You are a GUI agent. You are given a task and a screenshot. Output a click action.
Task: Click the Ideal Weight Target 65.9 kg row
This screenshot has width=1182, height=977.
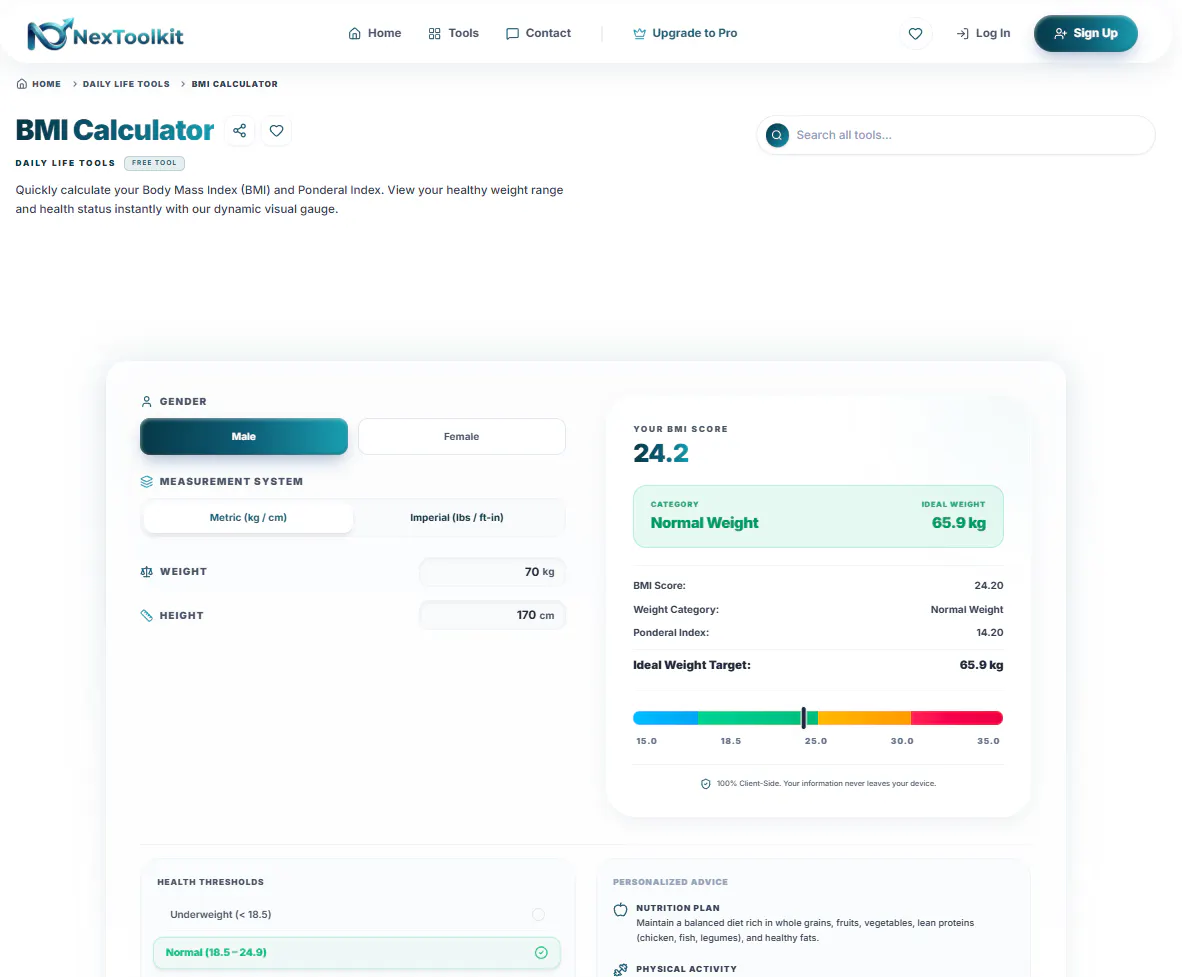[x=818, y=665]
